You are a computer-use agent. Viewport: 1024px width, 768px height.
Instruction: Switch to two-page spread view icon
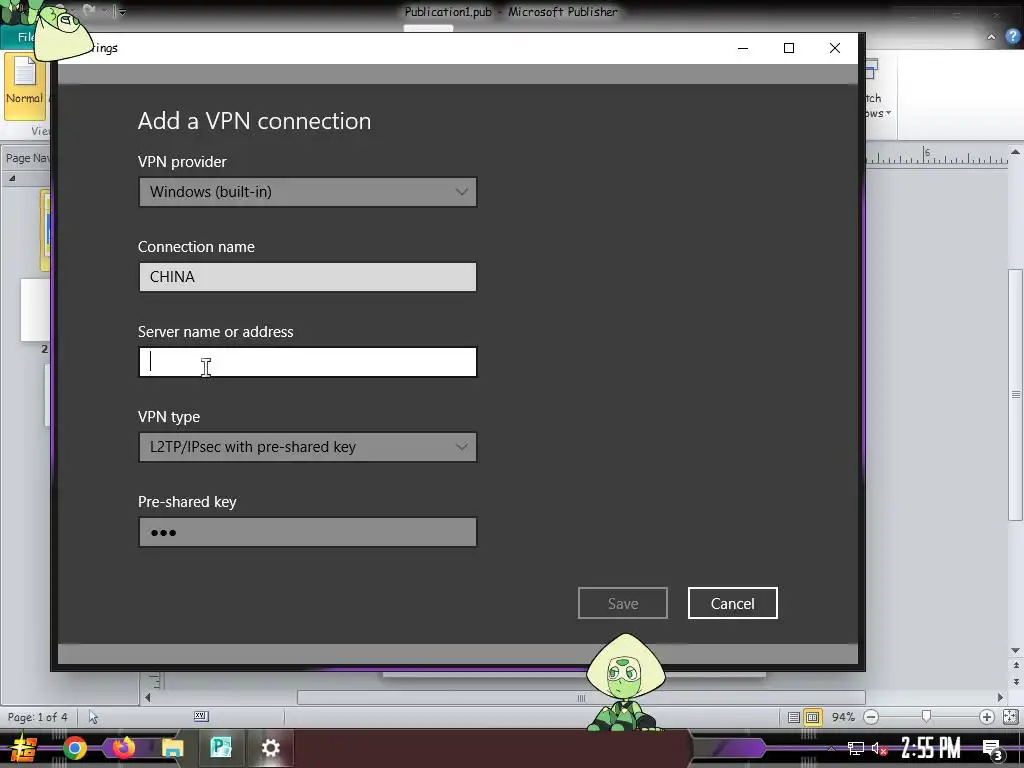[x=812, y=718]
